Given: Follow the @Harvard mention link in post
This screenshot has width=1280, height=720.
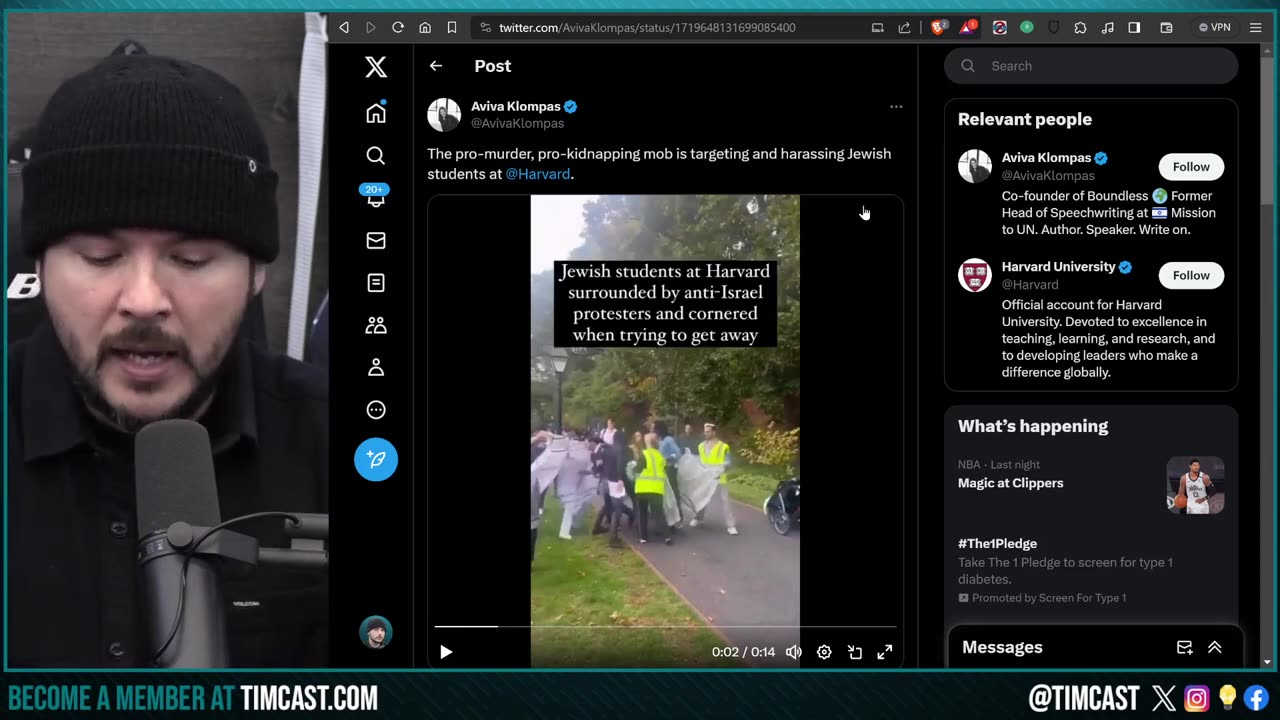Looking at the screenshot, I should pyautogui.click(x=538, y=174).
